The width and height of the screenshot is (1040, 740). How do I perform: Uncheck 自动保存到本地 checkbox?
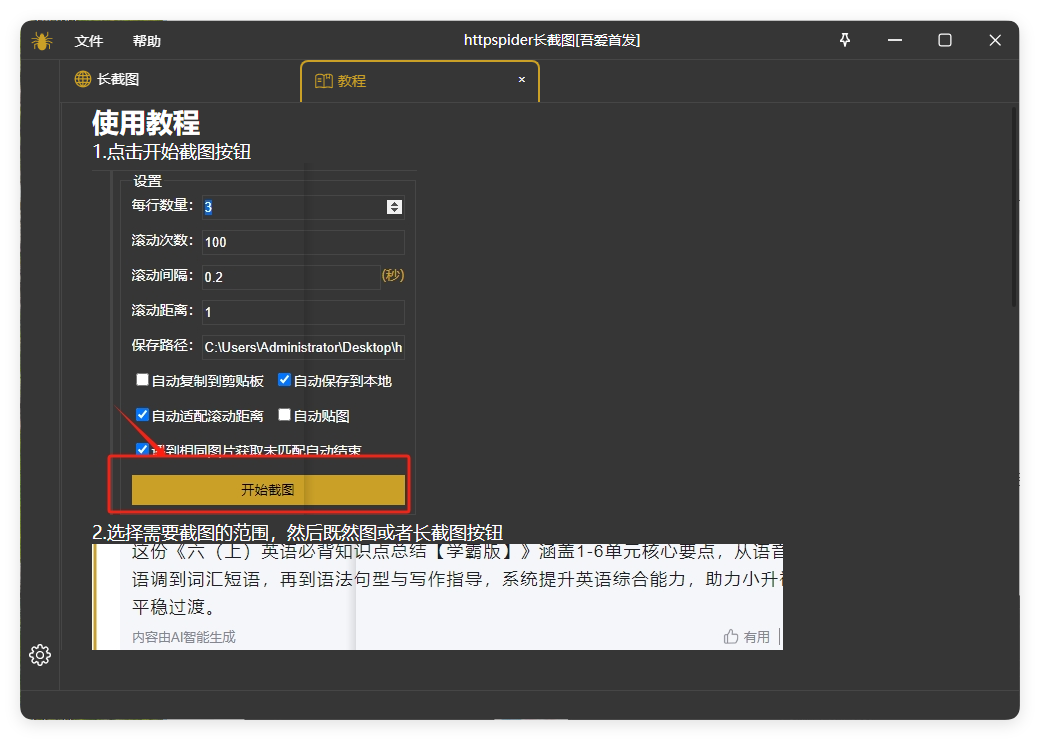[284, 380]
